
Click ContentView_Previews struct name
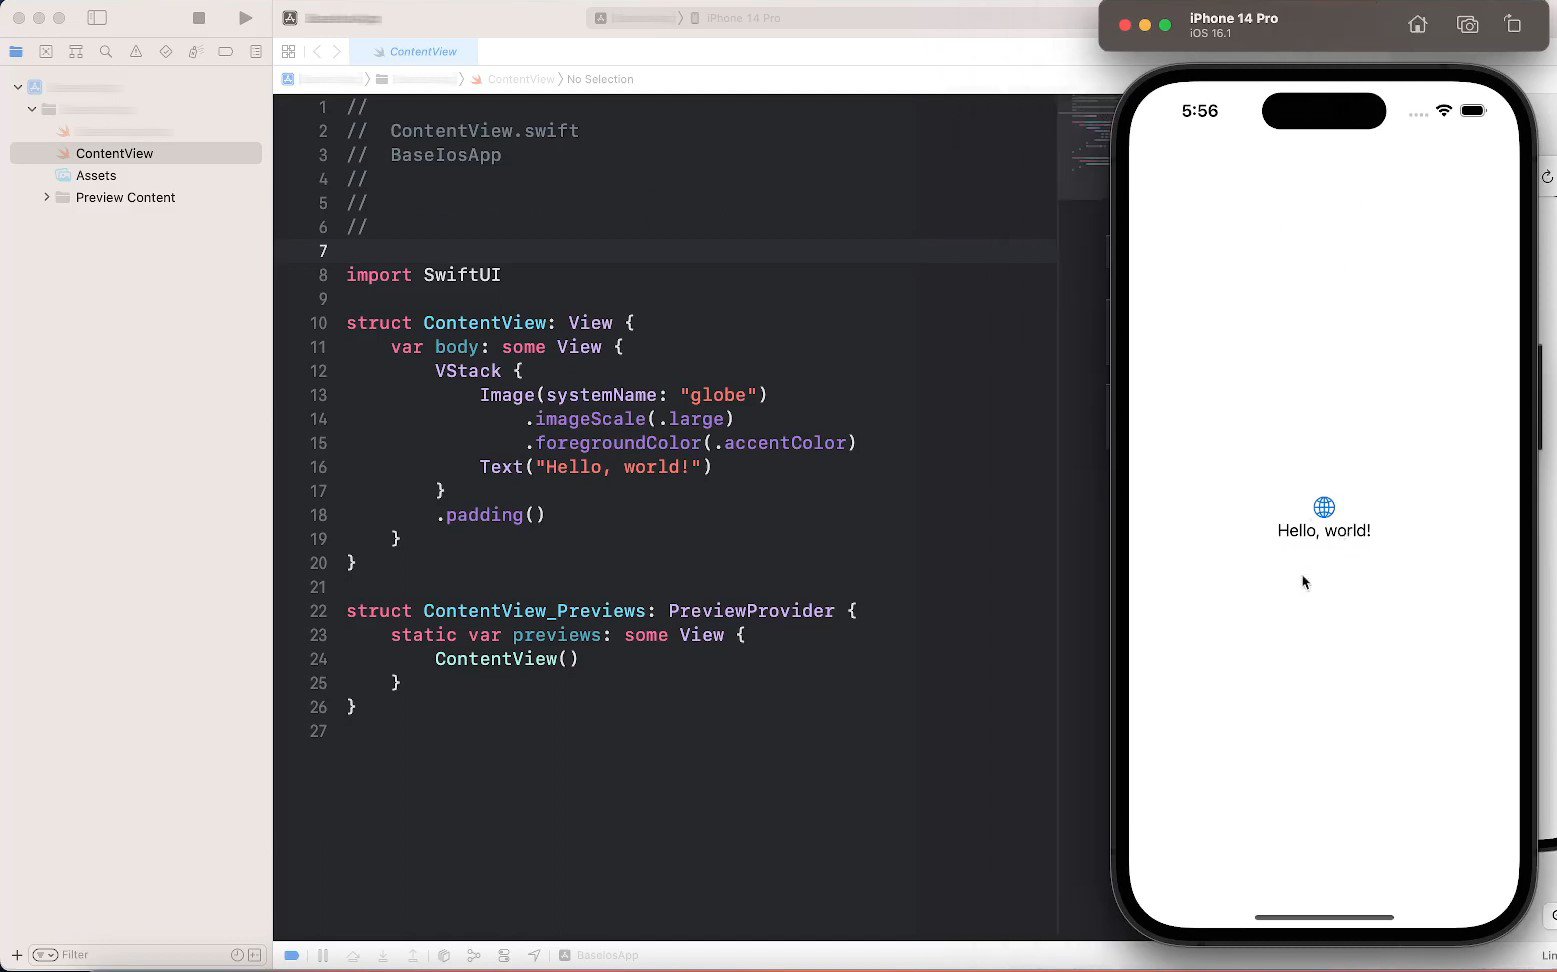(534, 611)
